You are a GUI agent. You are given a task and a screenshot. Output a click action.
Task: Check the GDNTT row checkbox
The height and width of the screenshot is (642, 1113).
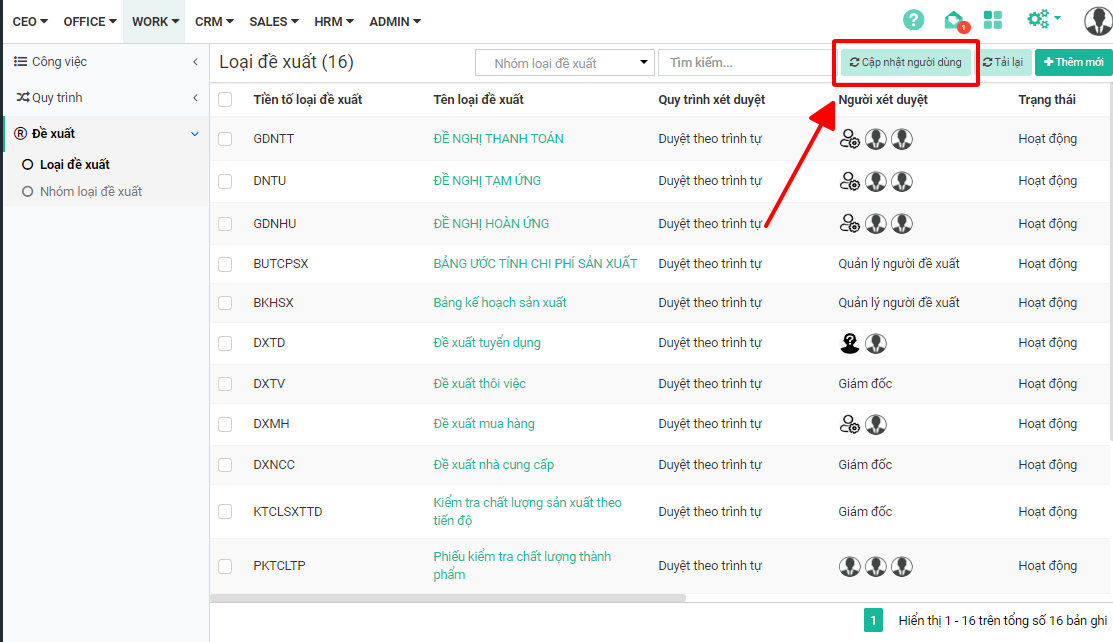225,139
